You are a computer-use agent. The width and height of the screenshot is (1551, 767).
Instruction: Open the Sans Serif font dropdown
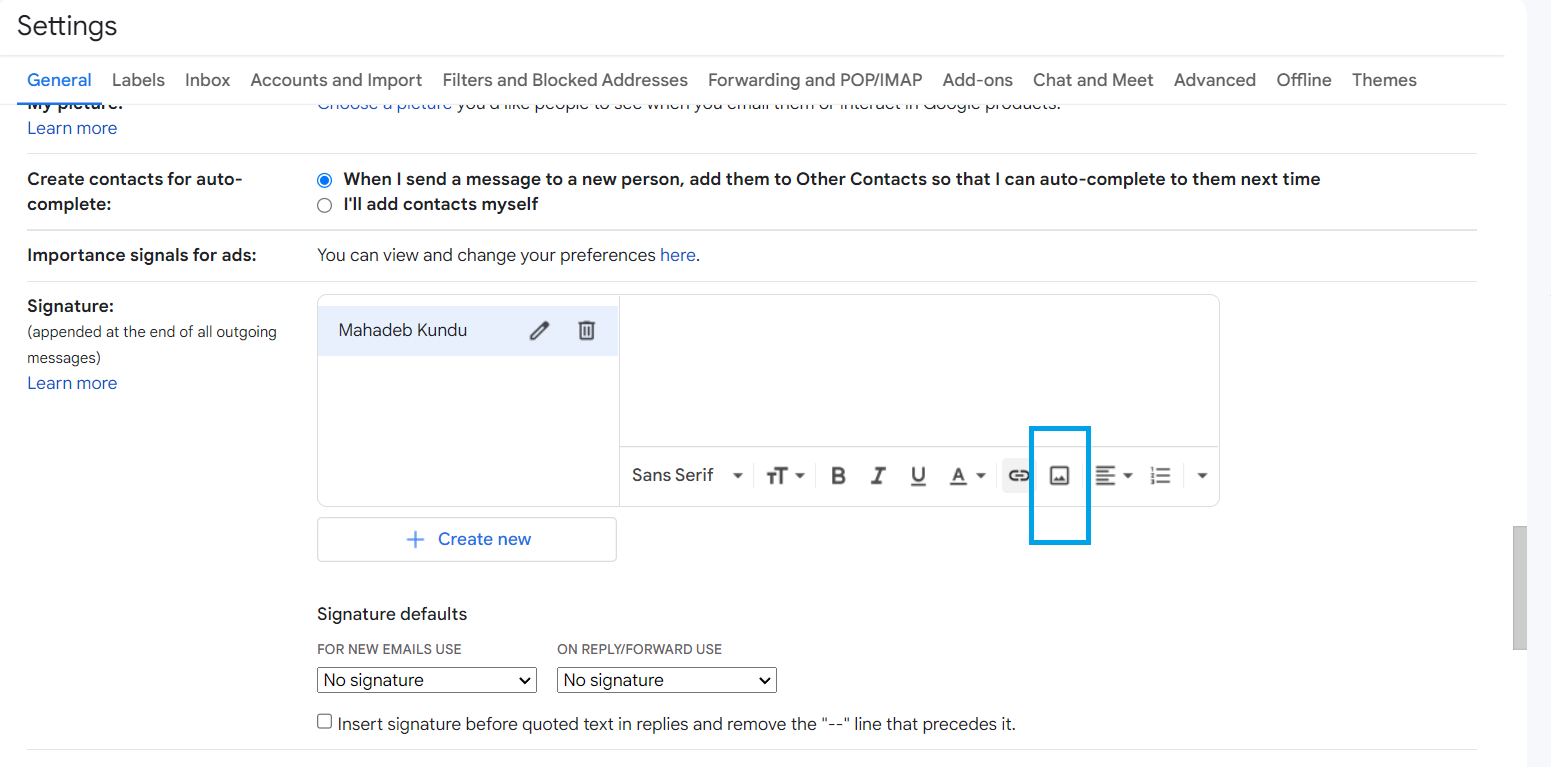point(687,476)
